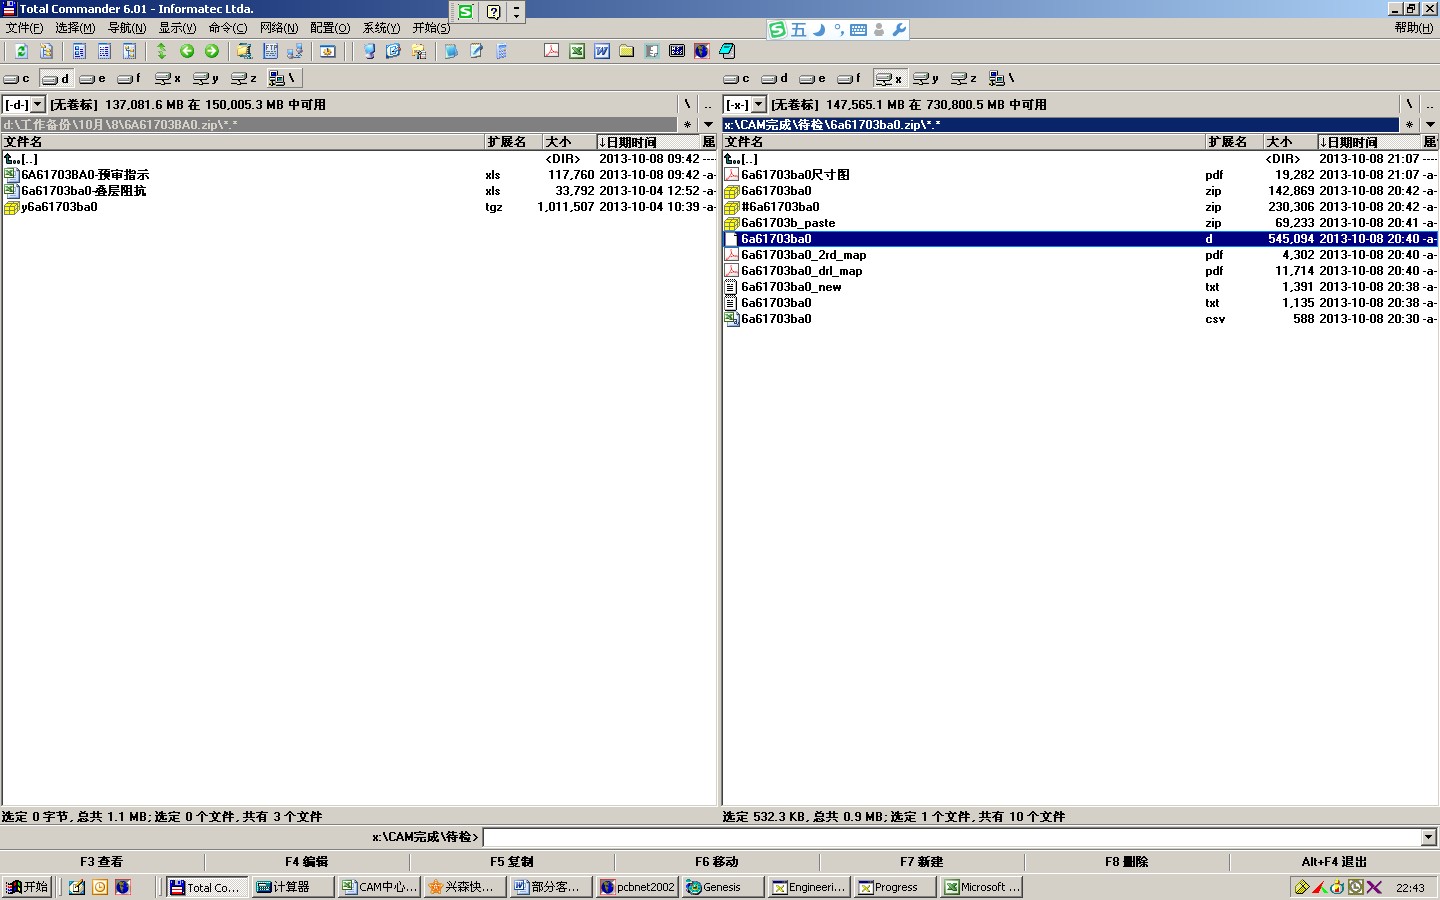The height and width of the screenshot is (900, 1440).
Task: Click the F6 移动 button
Action: point(717,861)
